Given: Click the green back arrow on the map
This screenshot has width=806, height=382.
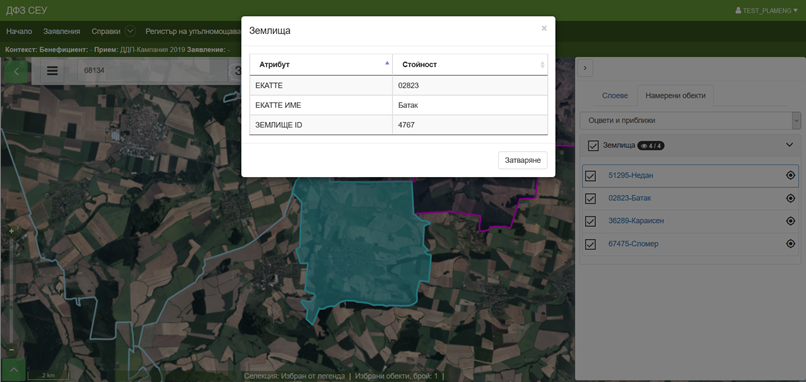Looking at the screenshot, I should 16,71.
